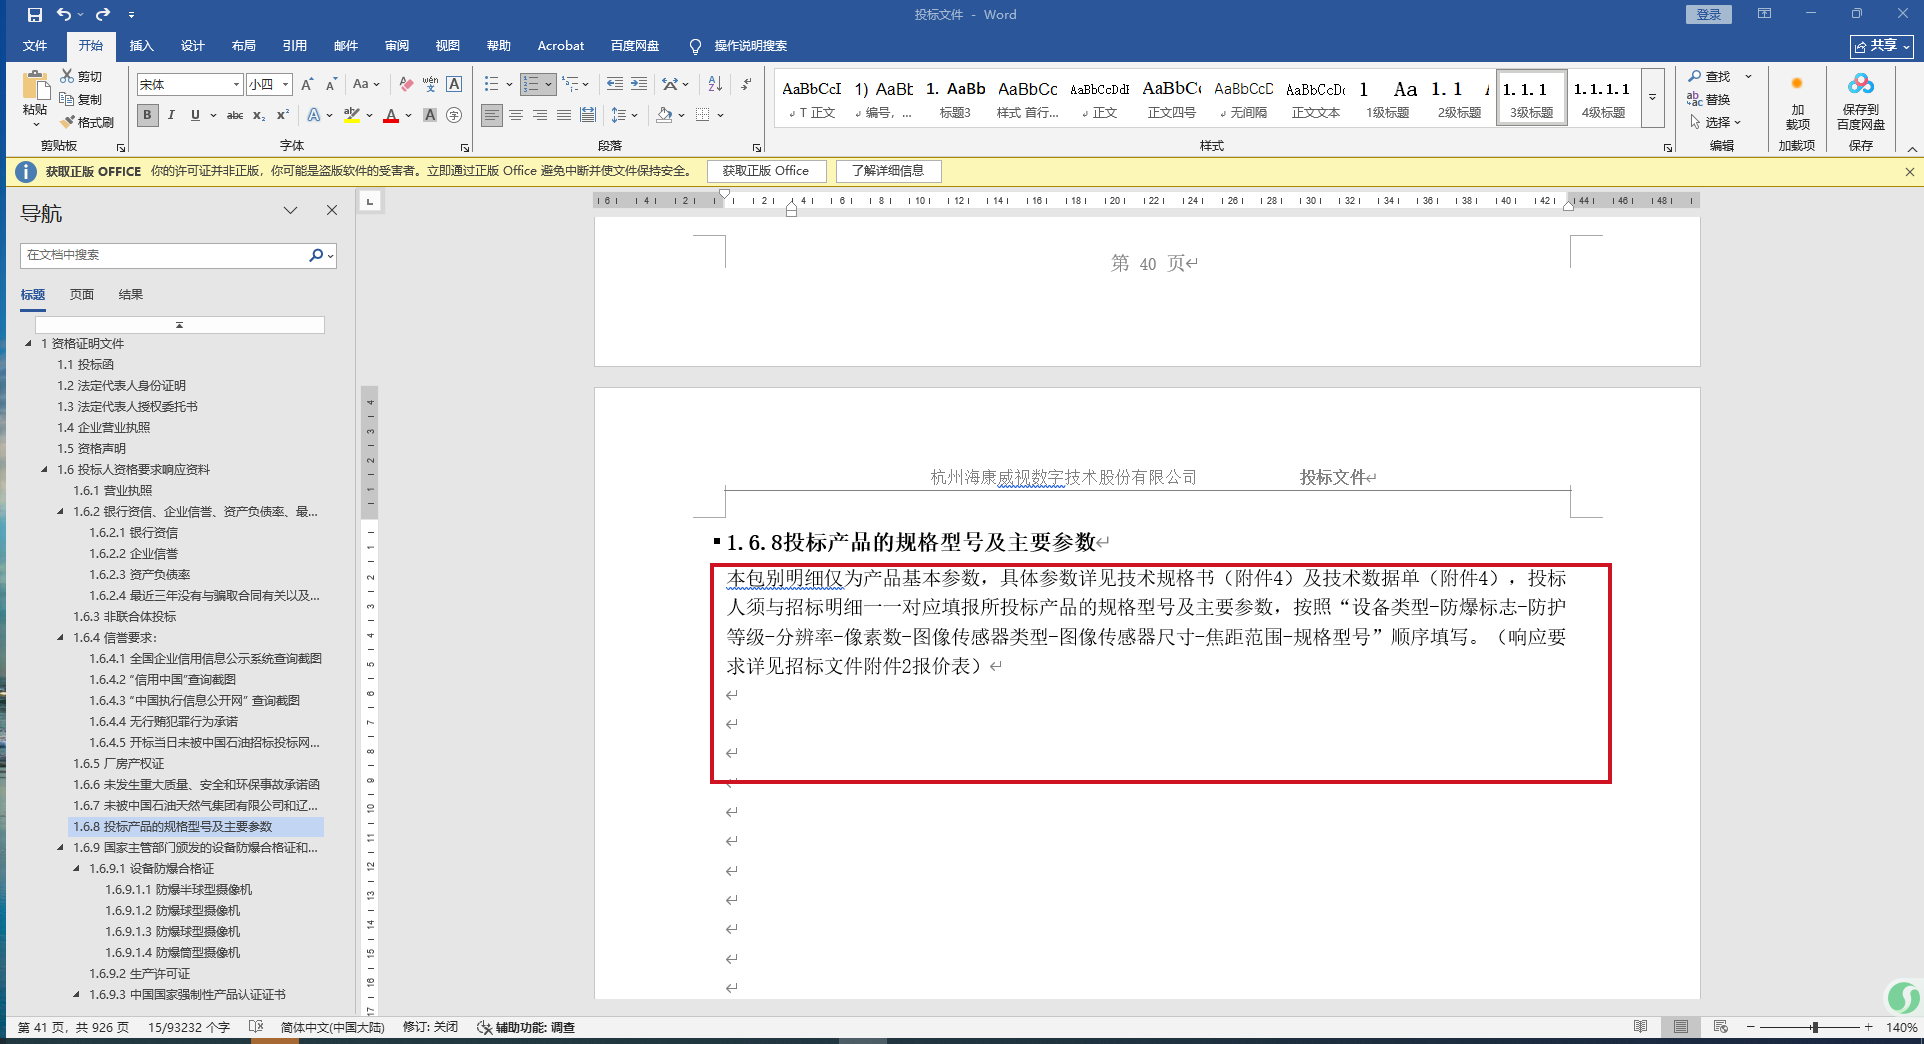Viewport: 1924px width, 1044px height.
Task: Decrease font size with the shrink font icon
Action: click(x=331, y=84)
